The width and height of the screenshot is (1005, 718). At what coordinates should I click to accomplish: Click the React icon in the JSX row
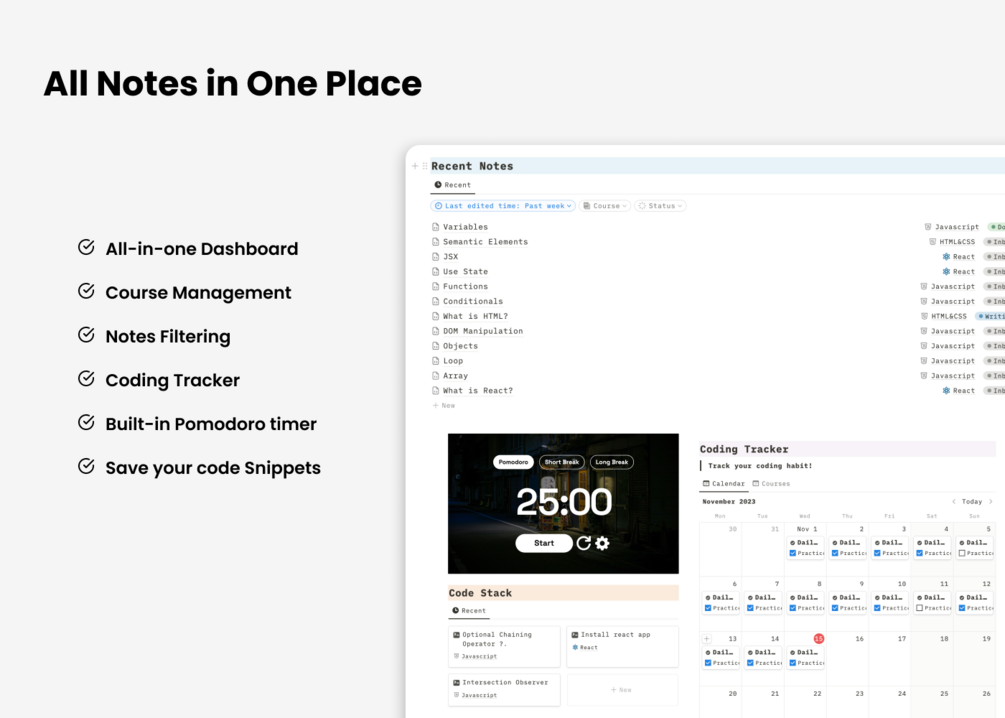(946, 256)
